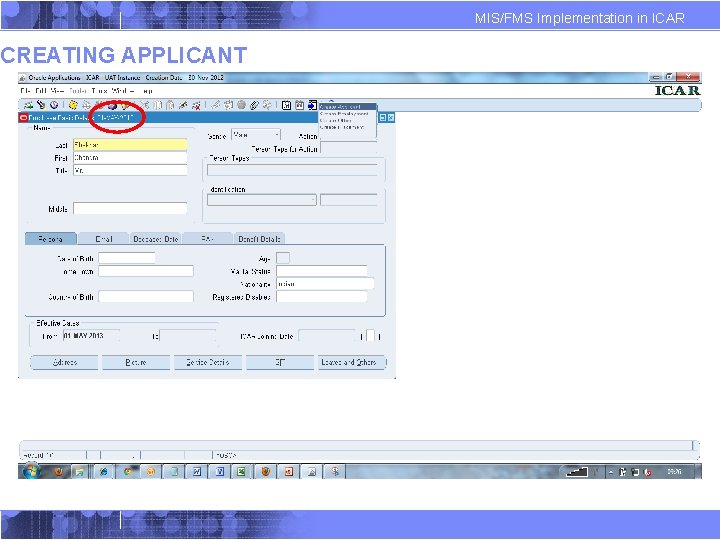Click the Copy toolbar icon
720x540 pixels.
(158, 105)
